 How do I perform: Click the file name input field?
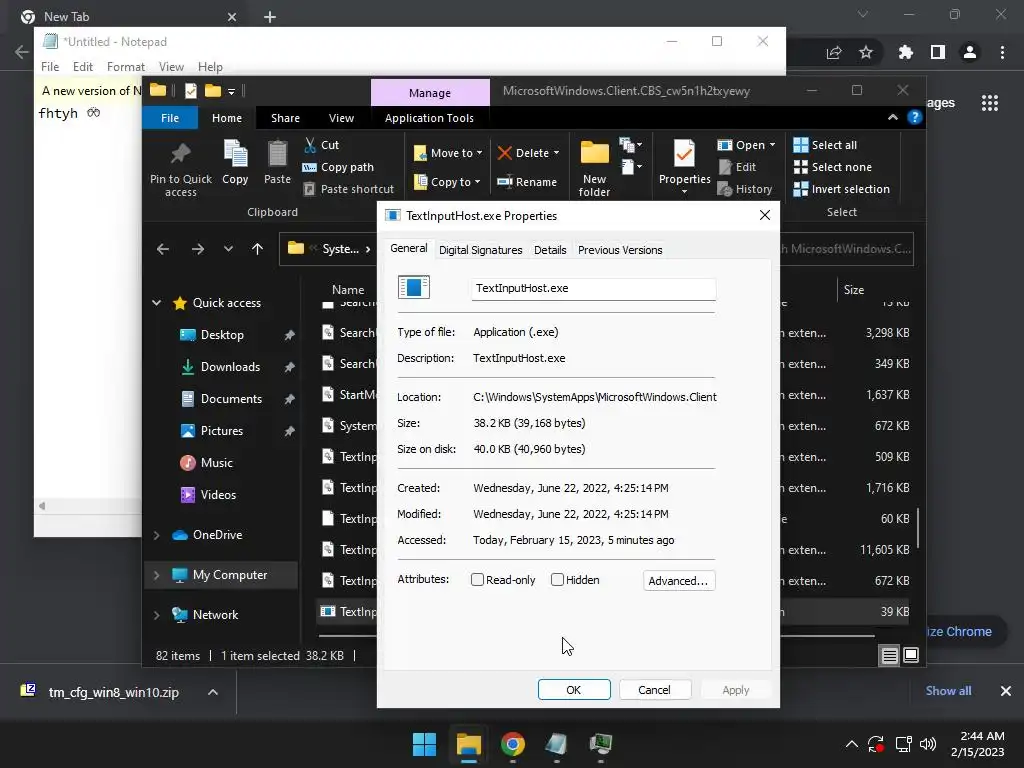pyautogui.click(x=593, y=289)
